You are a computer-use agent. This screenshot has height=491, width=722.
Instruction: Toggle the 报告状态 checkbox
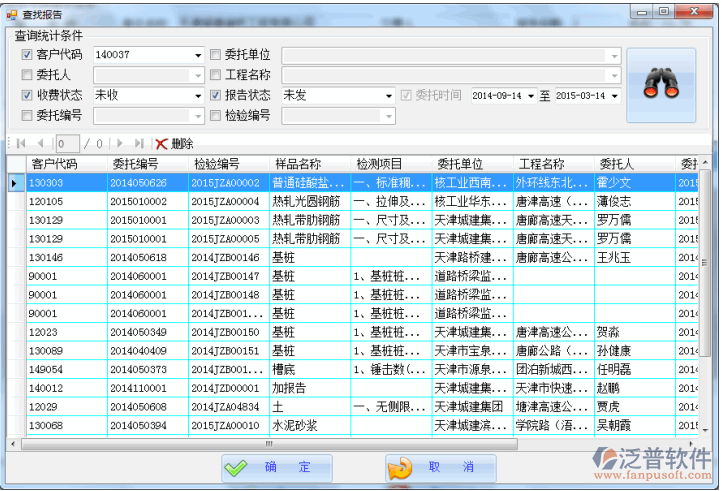(x=215, y=96)
